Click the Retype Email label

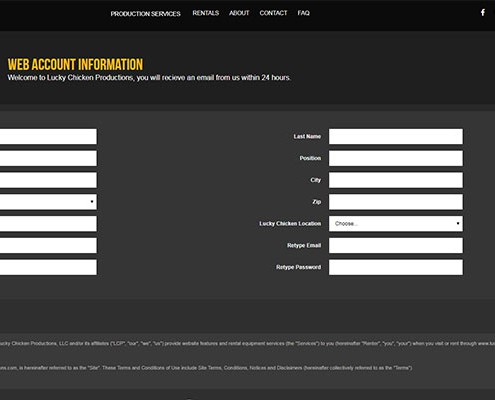304,246
